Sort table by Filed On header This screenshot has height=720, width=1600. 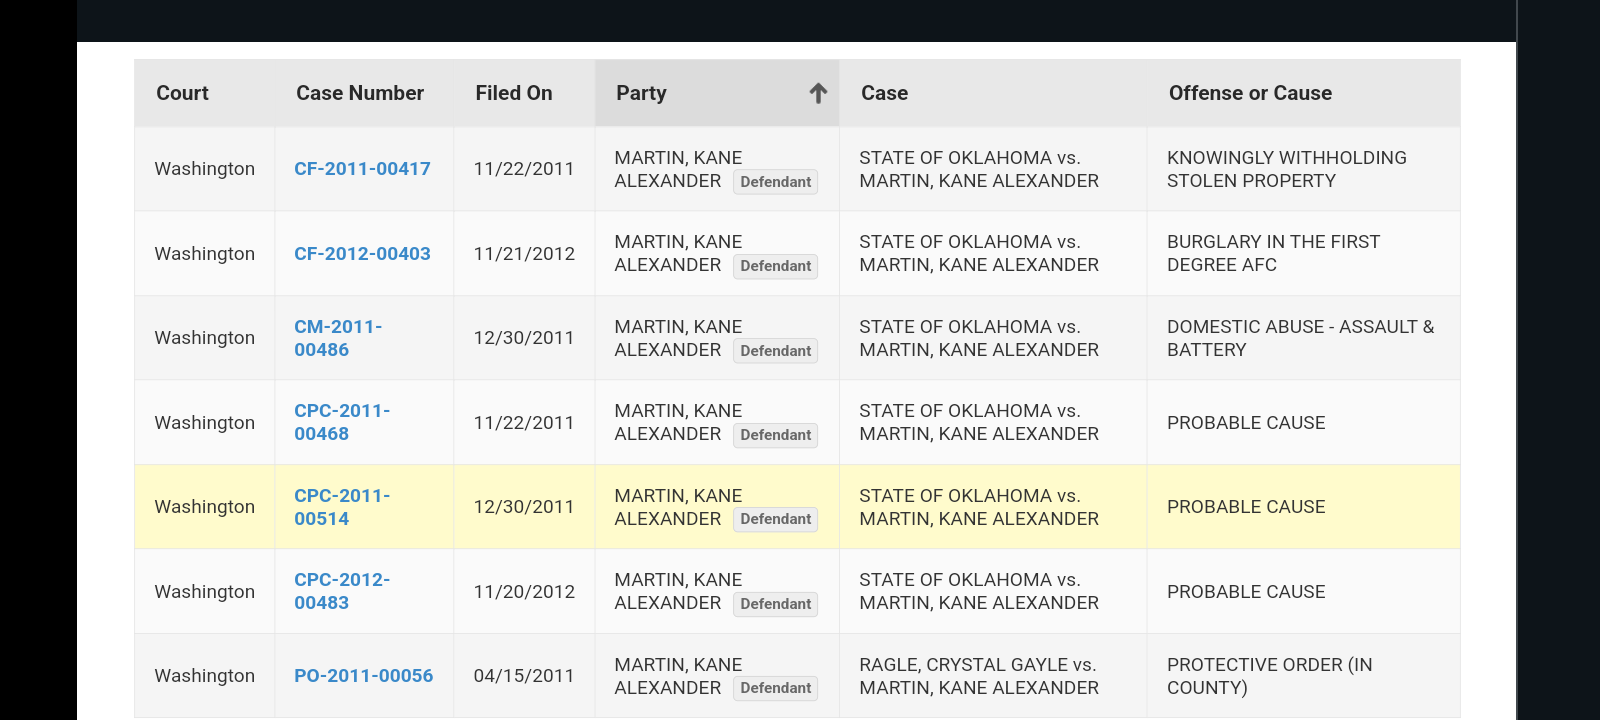(514, 93)
